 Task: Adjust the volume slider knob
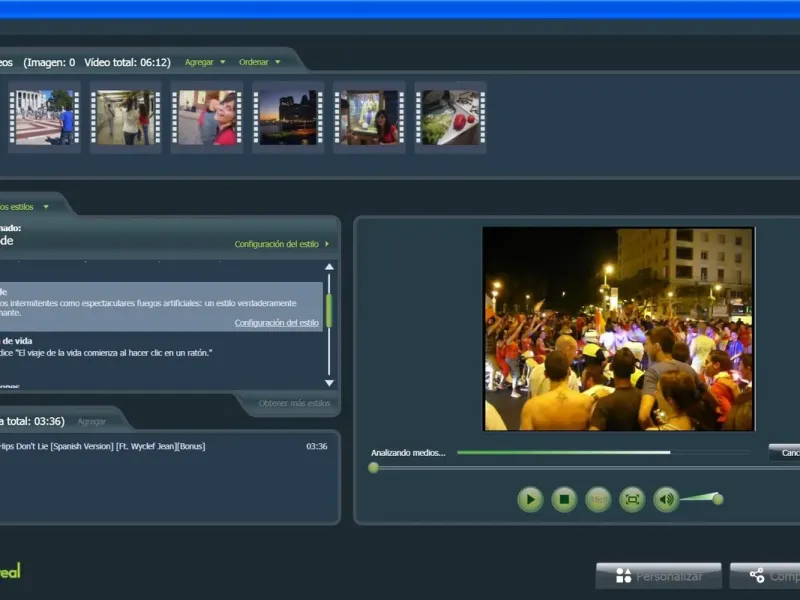(718, 499)
